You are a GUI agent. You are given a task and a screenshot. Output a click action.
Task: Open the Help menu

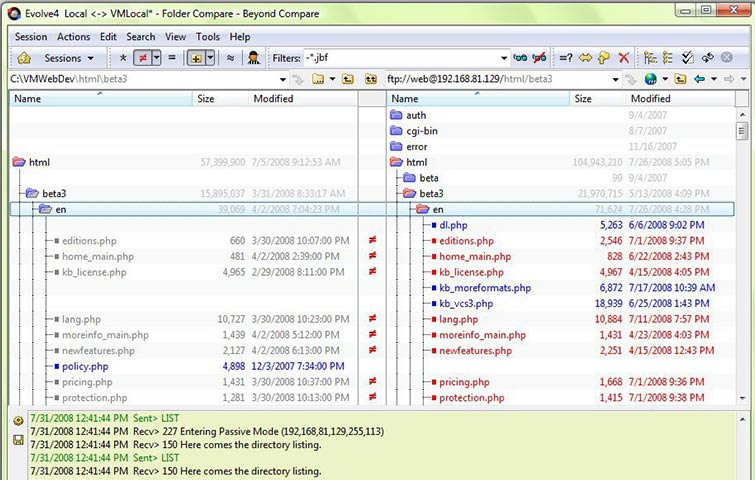239,37
